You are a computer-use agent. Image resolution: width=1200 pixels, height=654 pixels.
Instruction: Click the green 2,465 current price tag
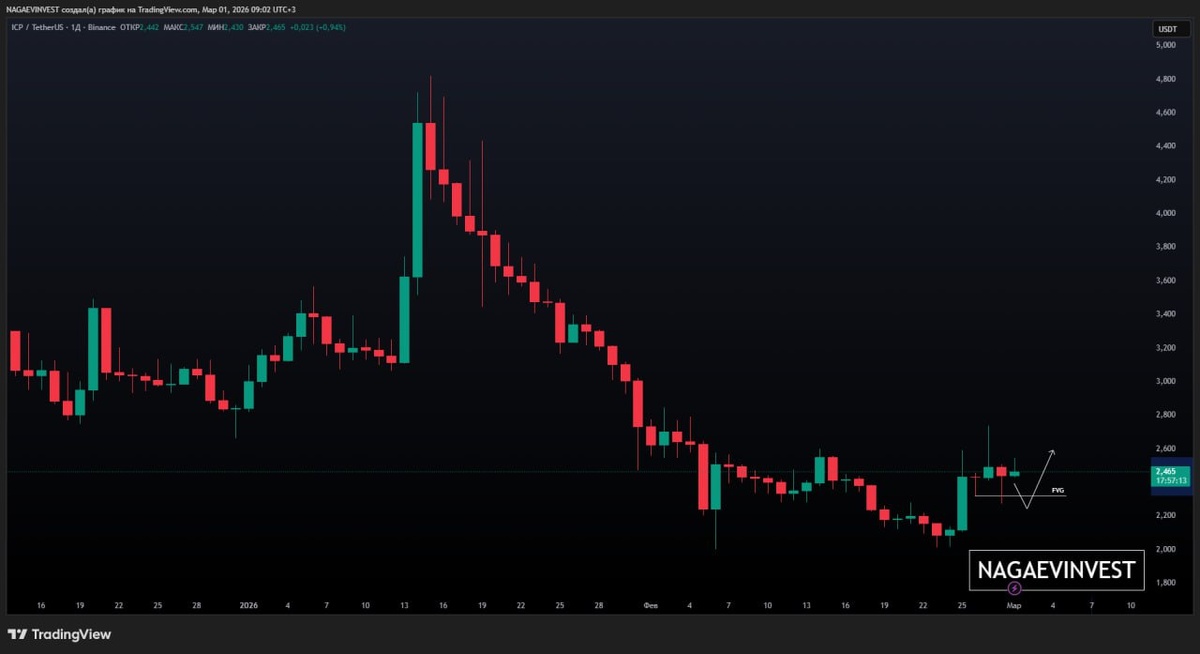coord(1165,471)
